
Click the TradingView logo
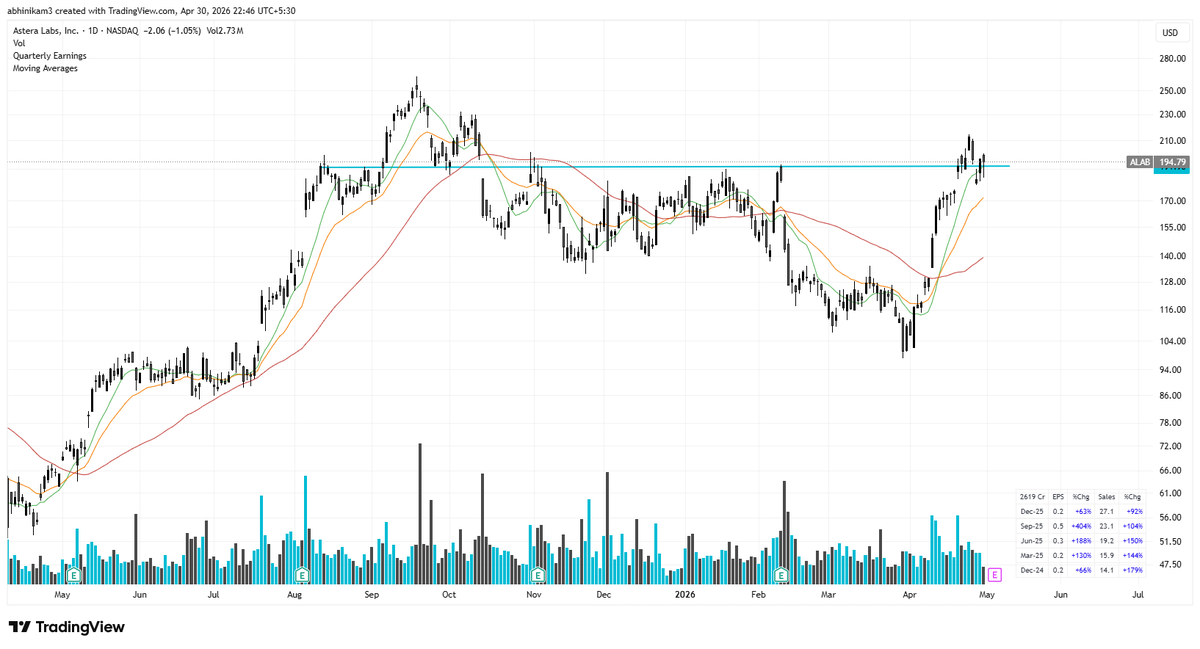coord(67,627)
